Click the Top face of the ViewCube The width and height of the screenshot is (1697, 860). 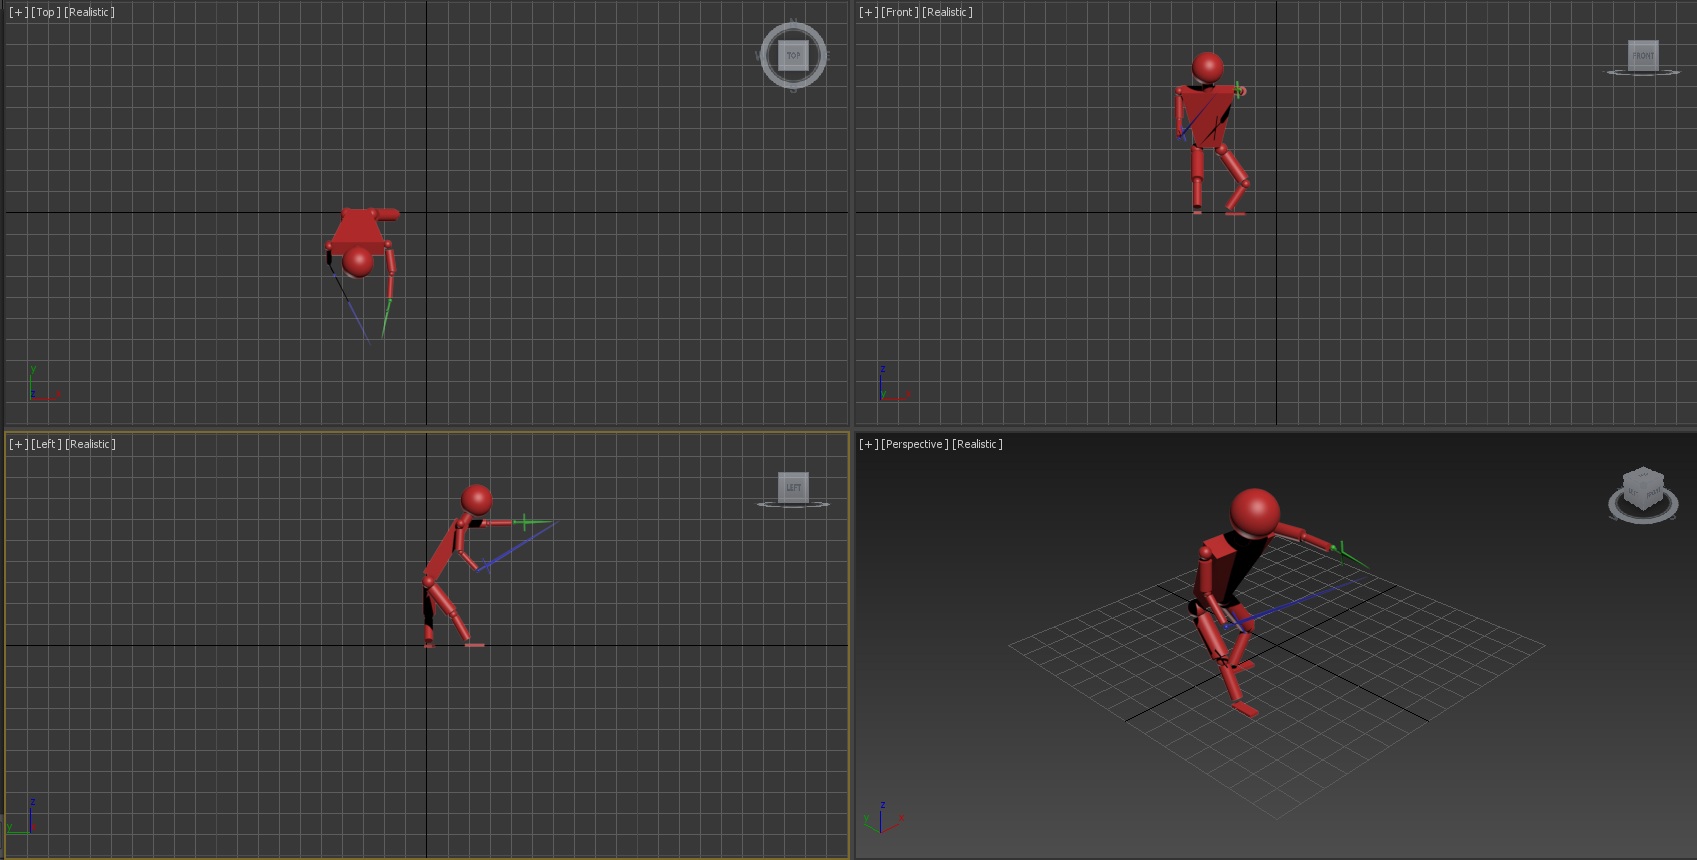tap(793, 55)
